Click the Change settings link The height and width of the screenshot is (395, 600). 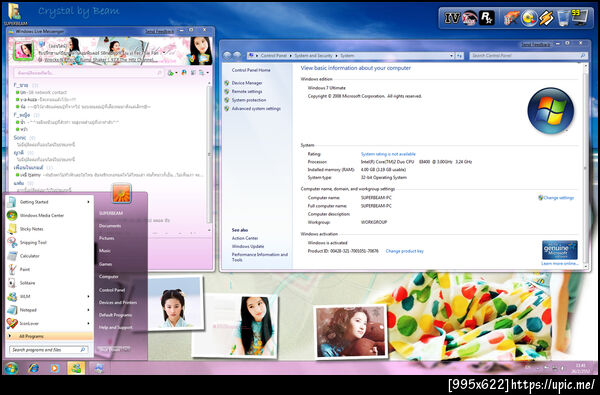click(558, 198)
